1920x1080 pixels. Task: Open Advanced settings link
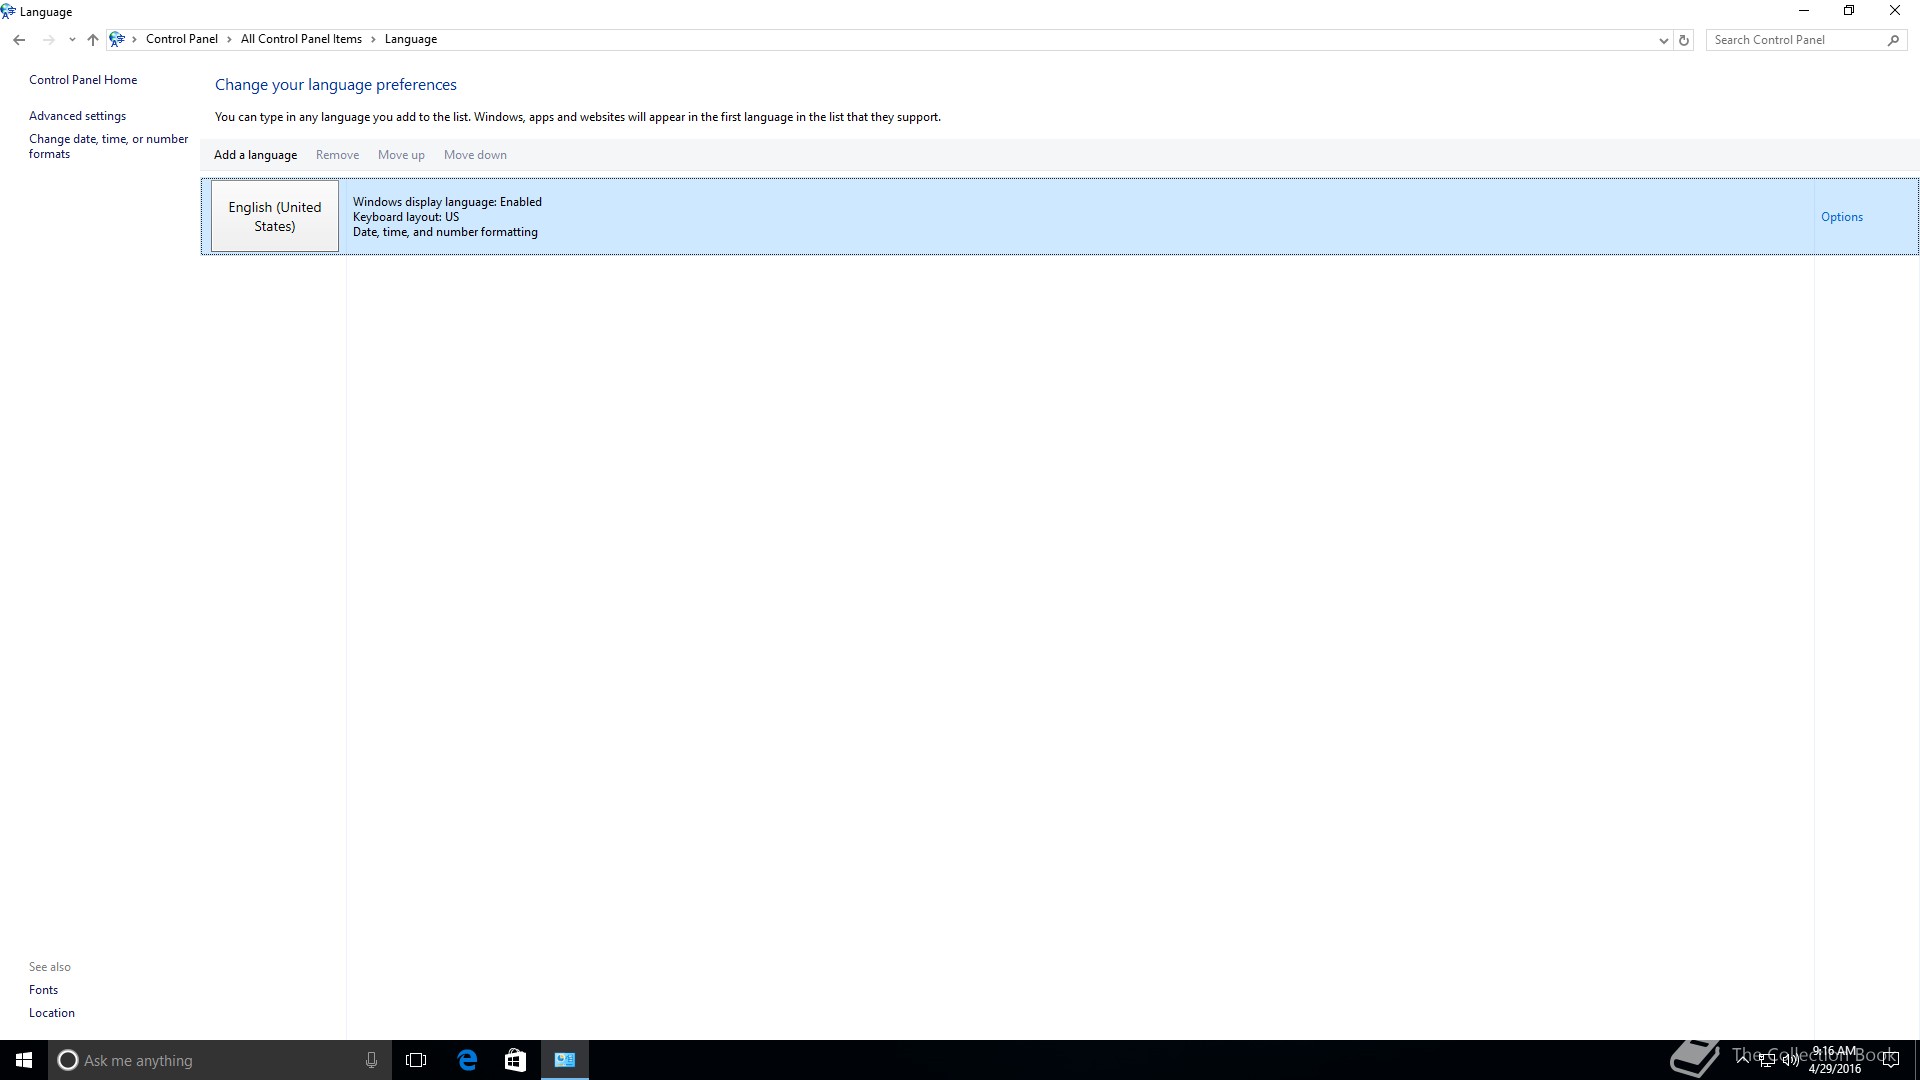(77, 116)
